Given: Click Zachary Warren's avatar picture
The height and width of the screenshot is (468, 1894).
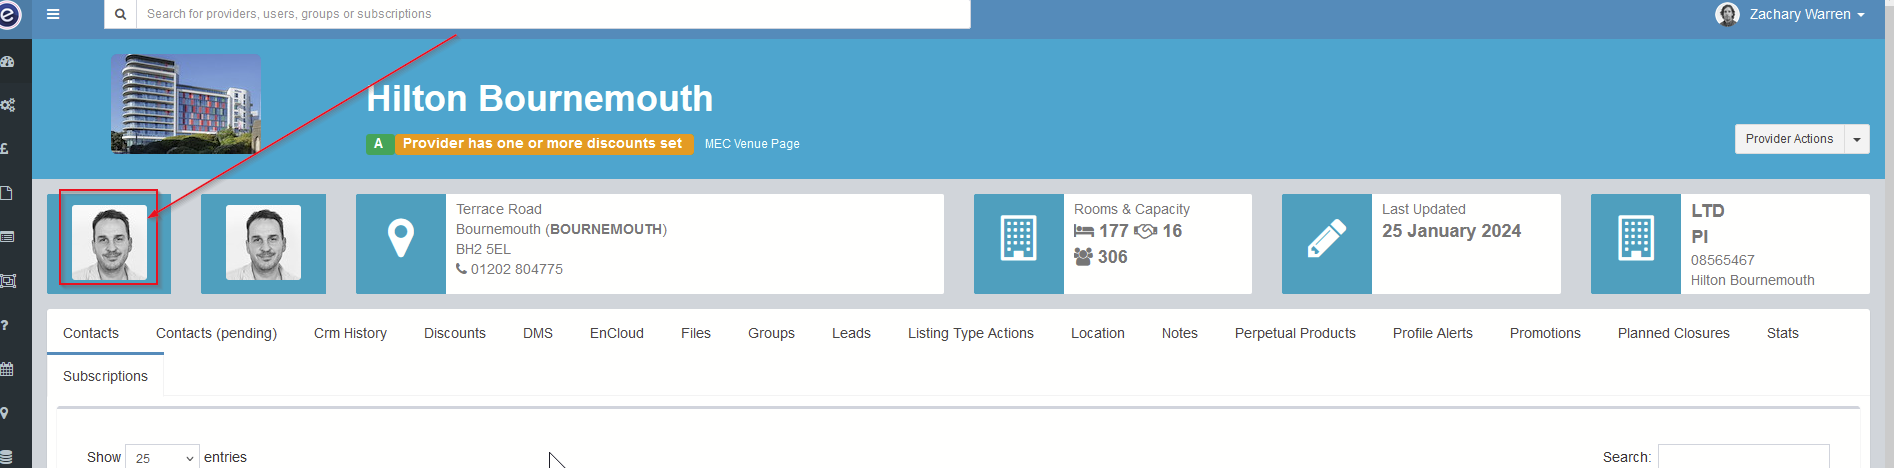Looking at the screenshot, I should click(x=1727, y=14).
